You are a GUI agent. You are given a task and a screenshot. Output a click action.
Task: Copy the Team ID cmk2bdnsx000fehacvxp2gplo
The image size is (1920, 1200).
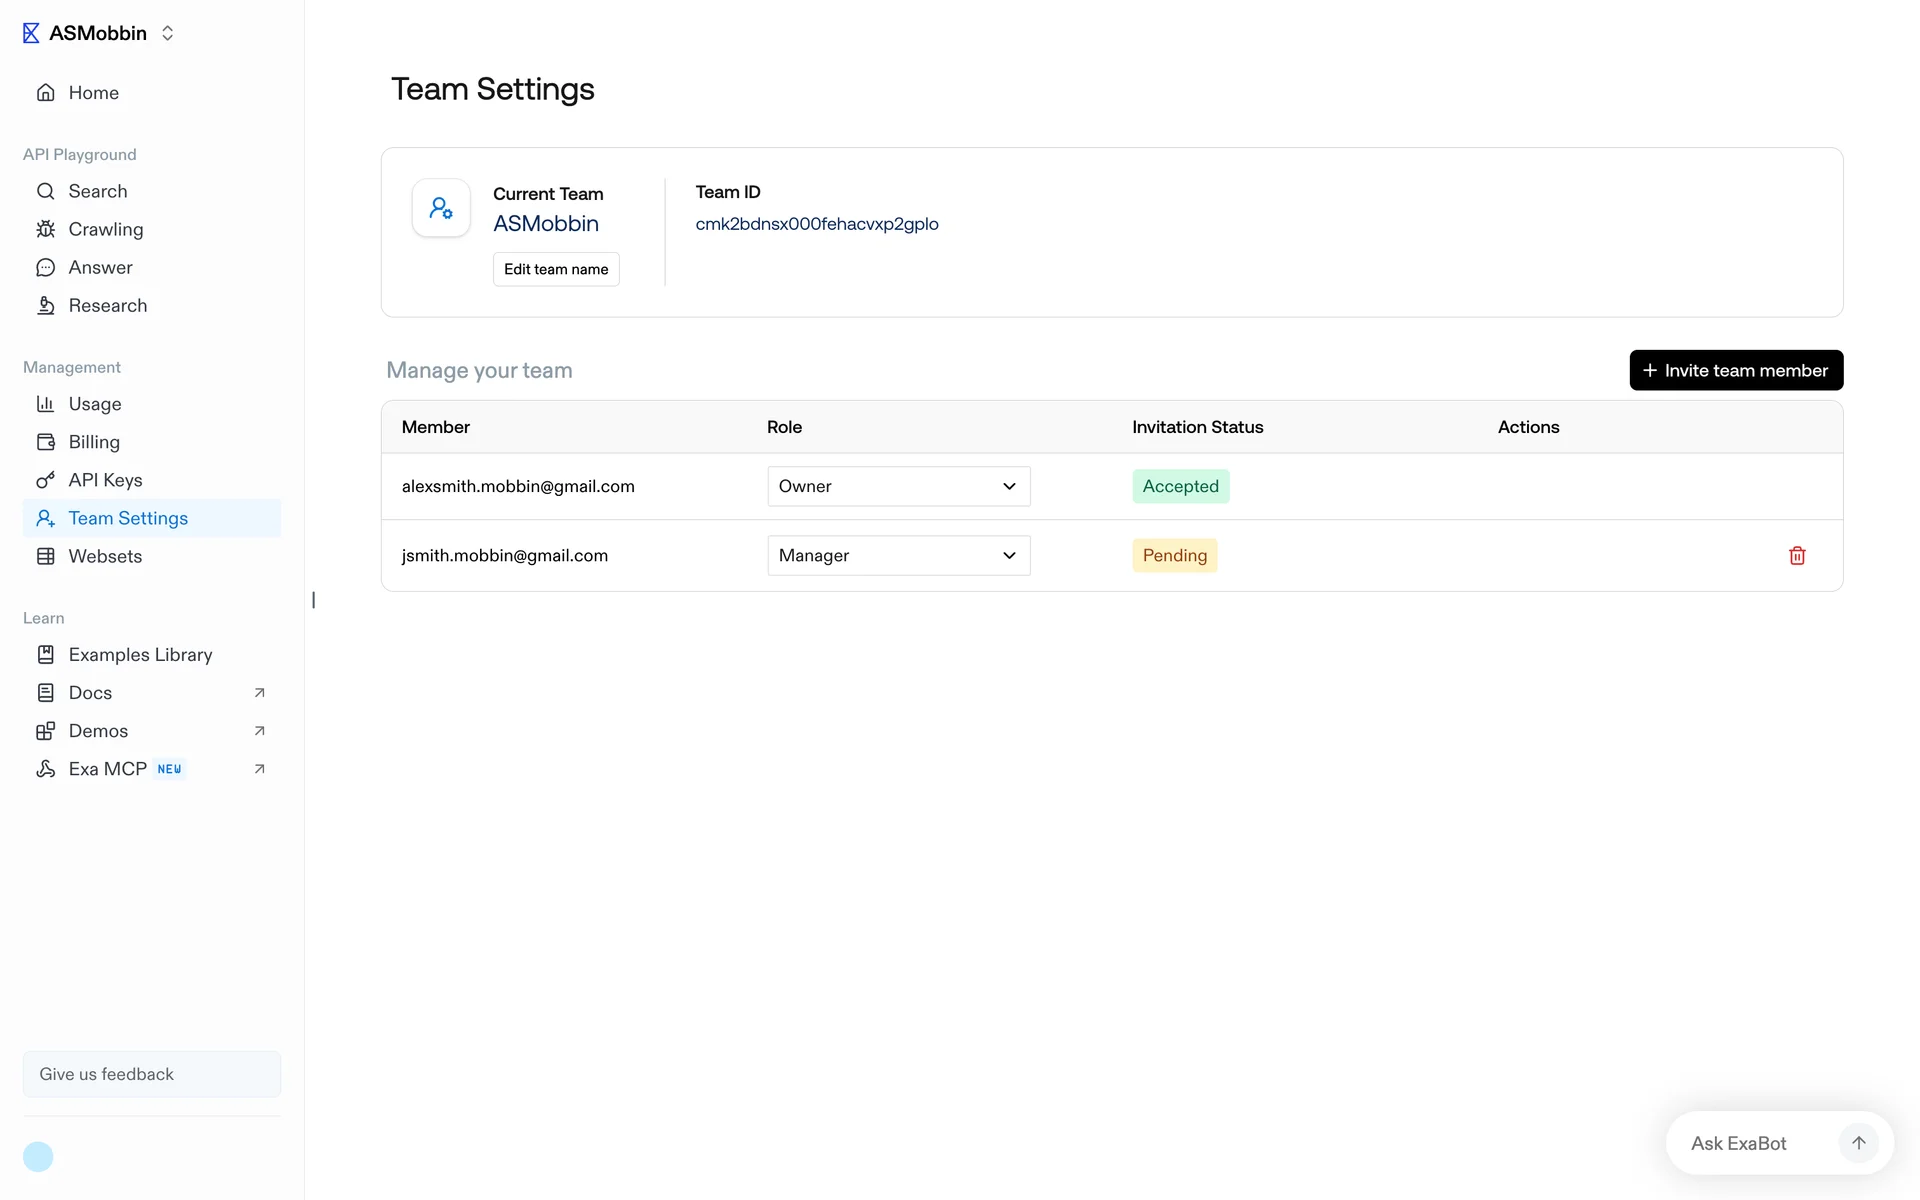click(816, 224)
